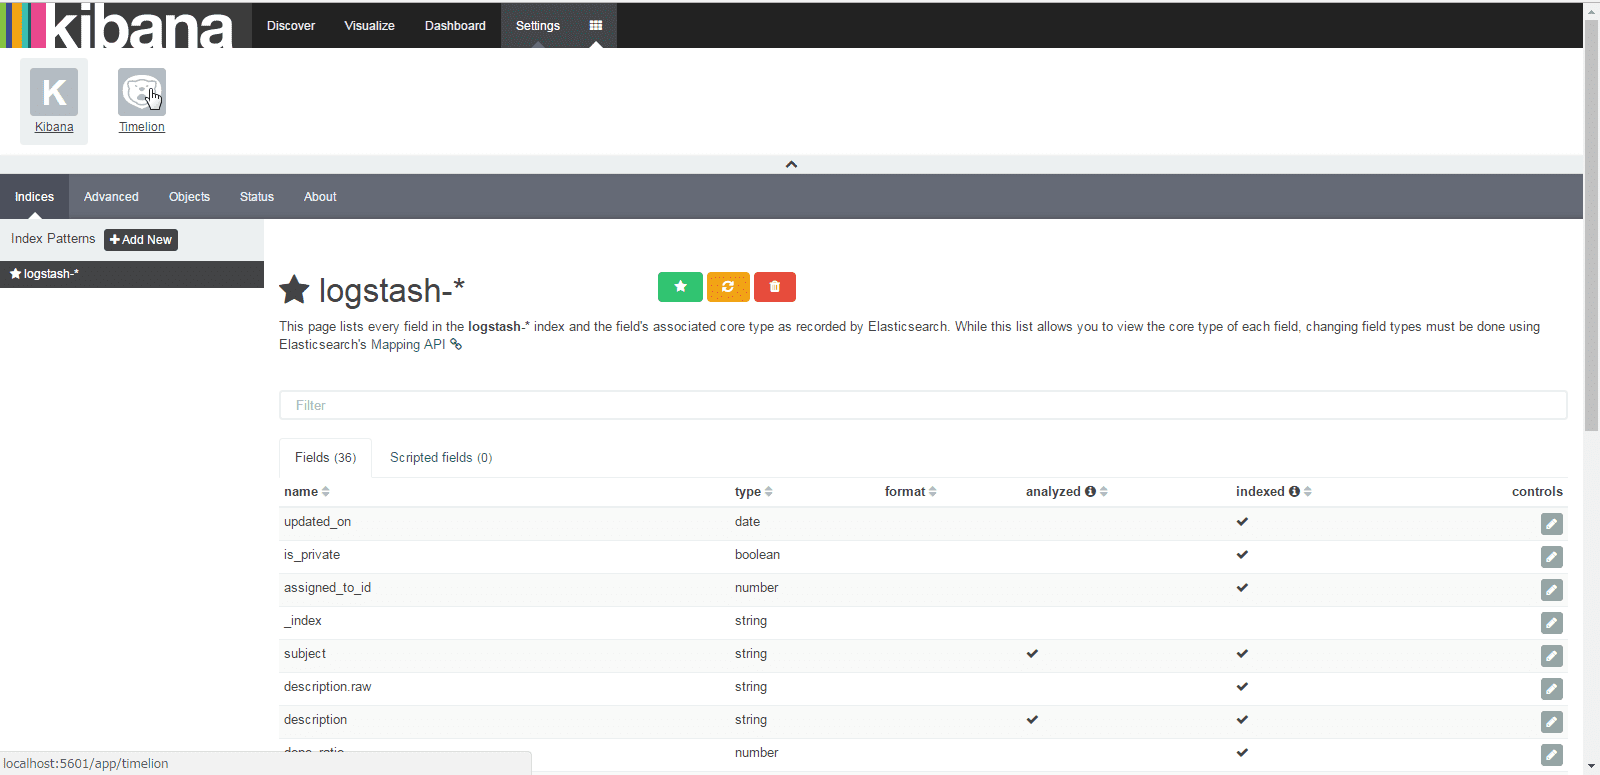Edit the updated_on field

[x=1552, y=524]
